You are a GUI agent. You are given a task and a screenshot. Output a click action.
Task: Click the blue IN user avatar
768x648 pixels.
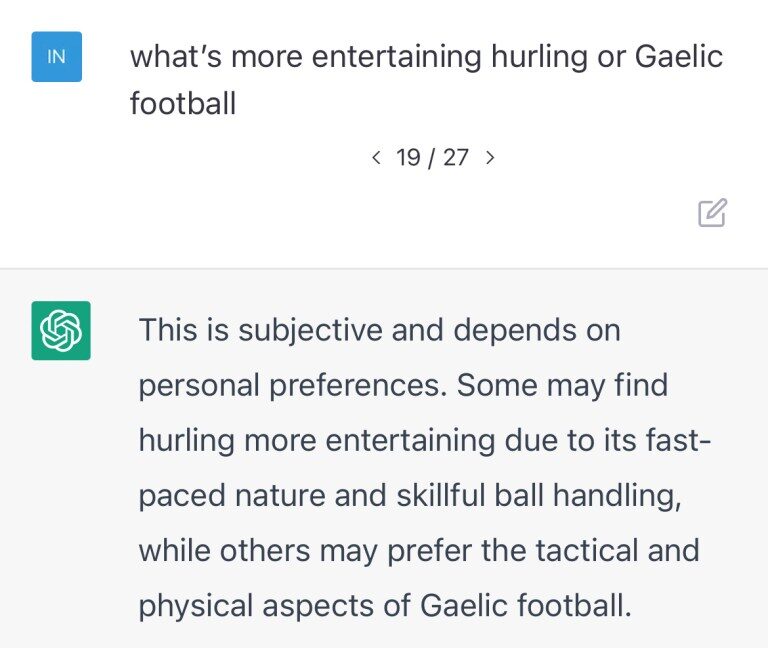(56, 56)
